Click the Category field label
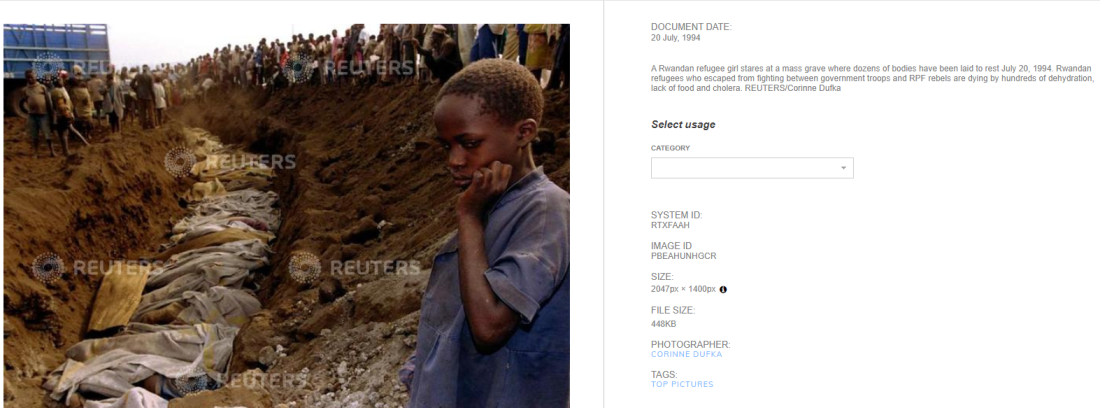Screen dimensions: 1100x408 [670, 148]
